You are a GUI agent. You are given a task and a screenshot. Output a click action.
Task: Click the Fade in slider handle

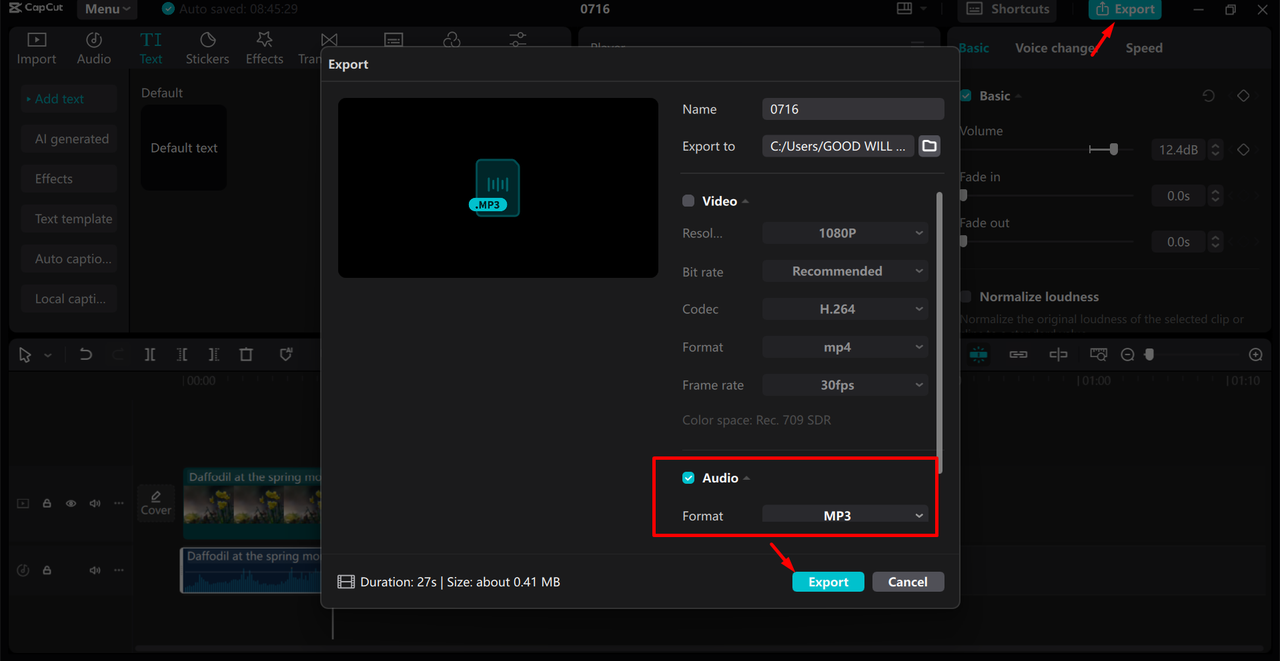coord(964,195)
